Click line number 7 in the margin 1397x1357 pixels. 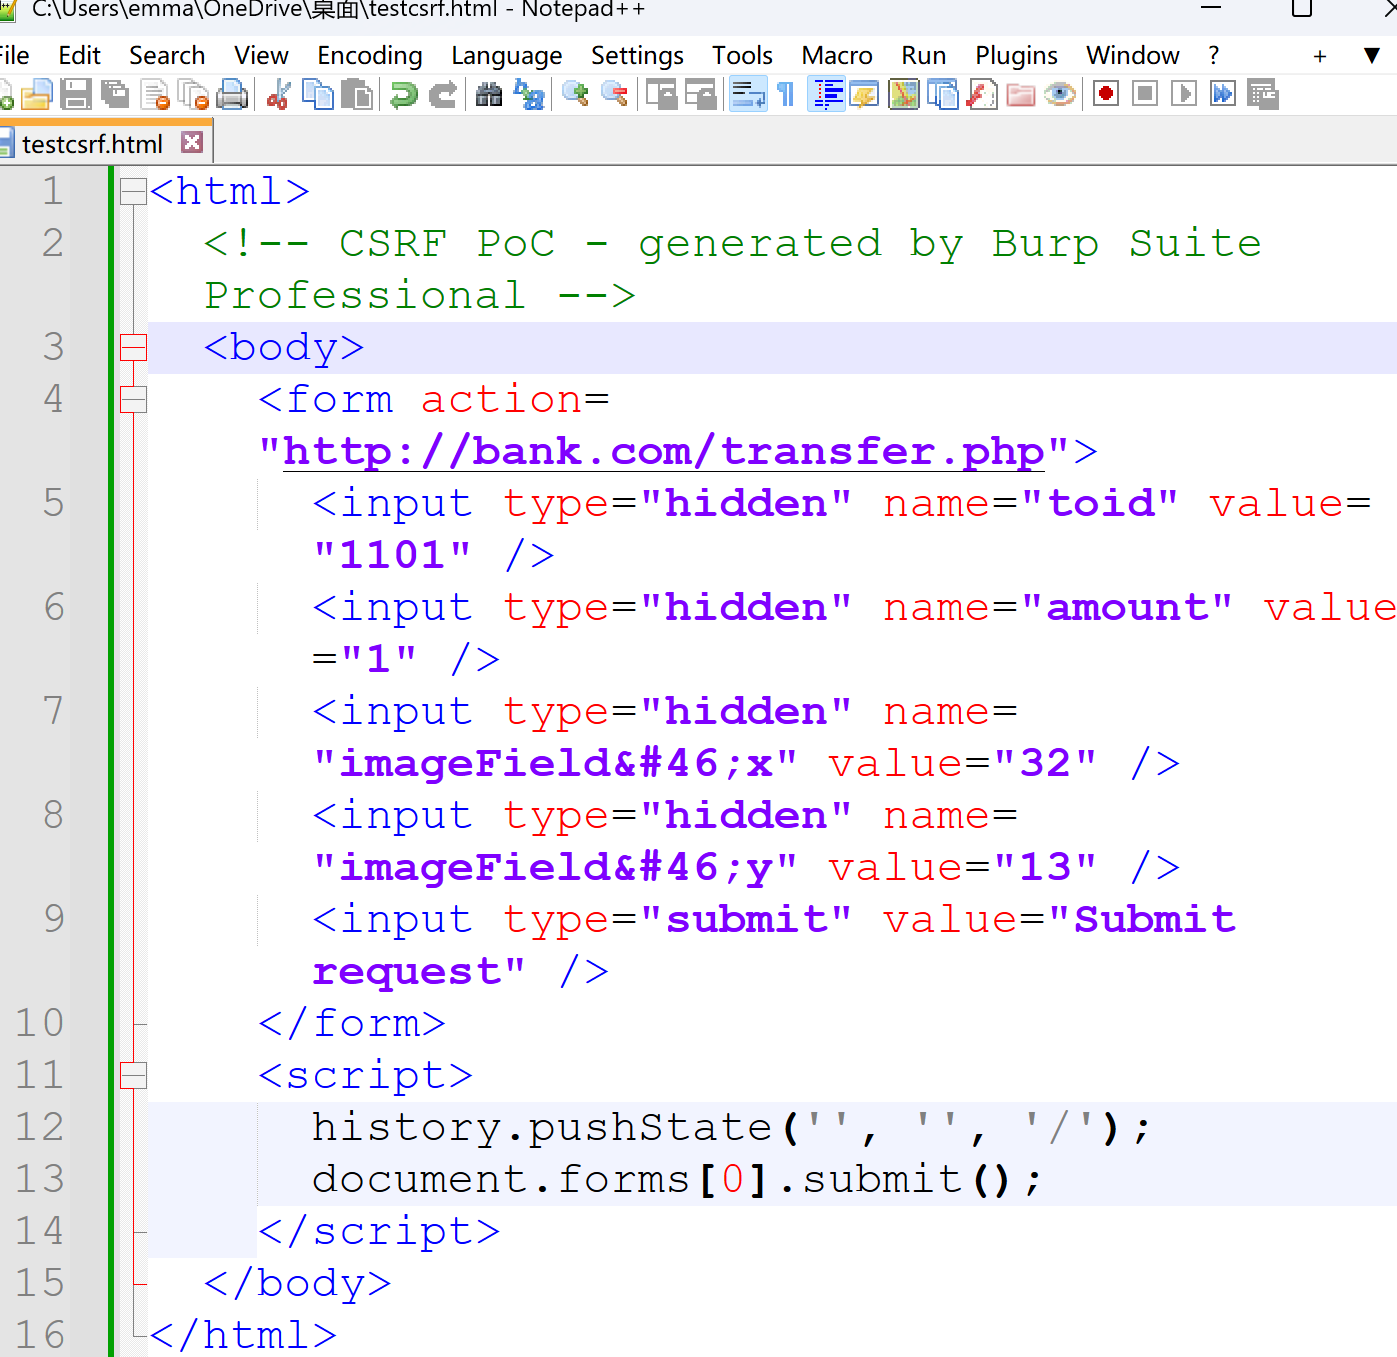[54, 711]
